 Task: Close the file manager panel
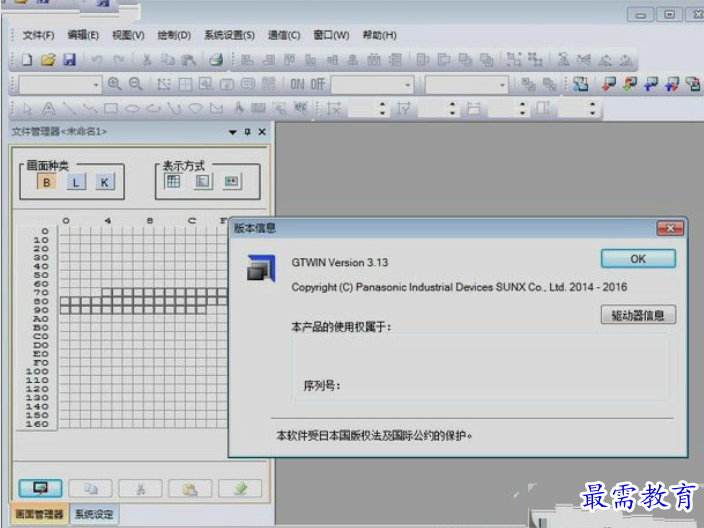point(262,132)
